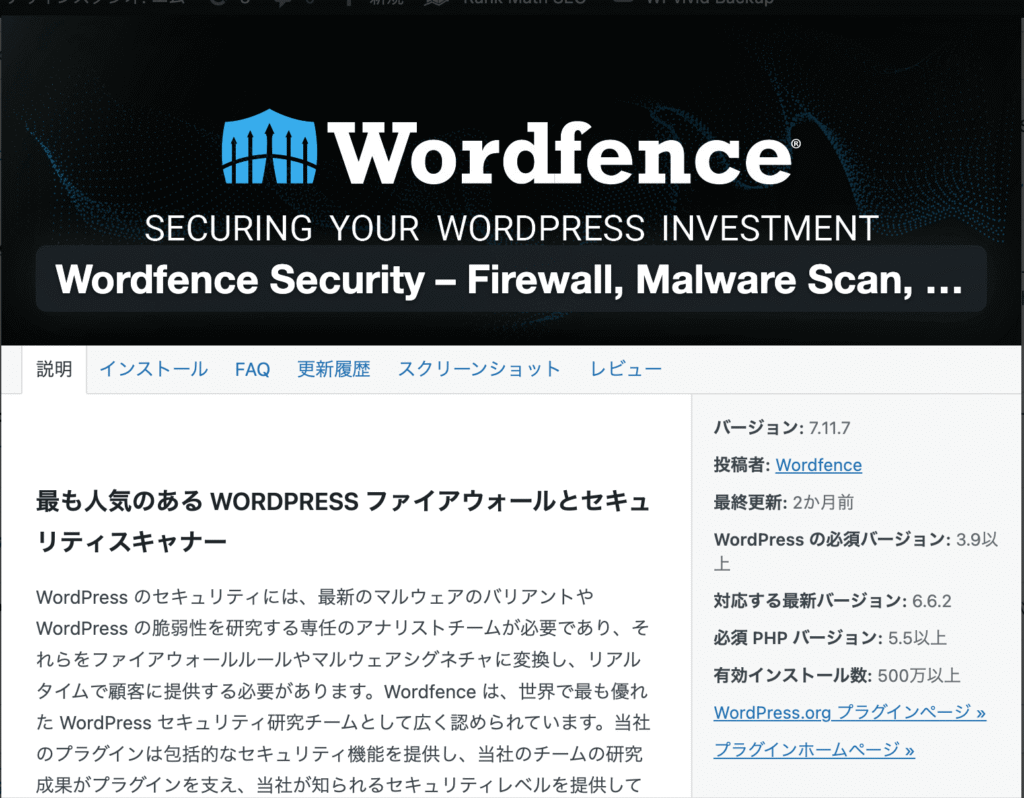The width and height of the screenshot is (1024, 798).
Task: Click the 最終更新 2か月前 entry
Action: (784, 502)
